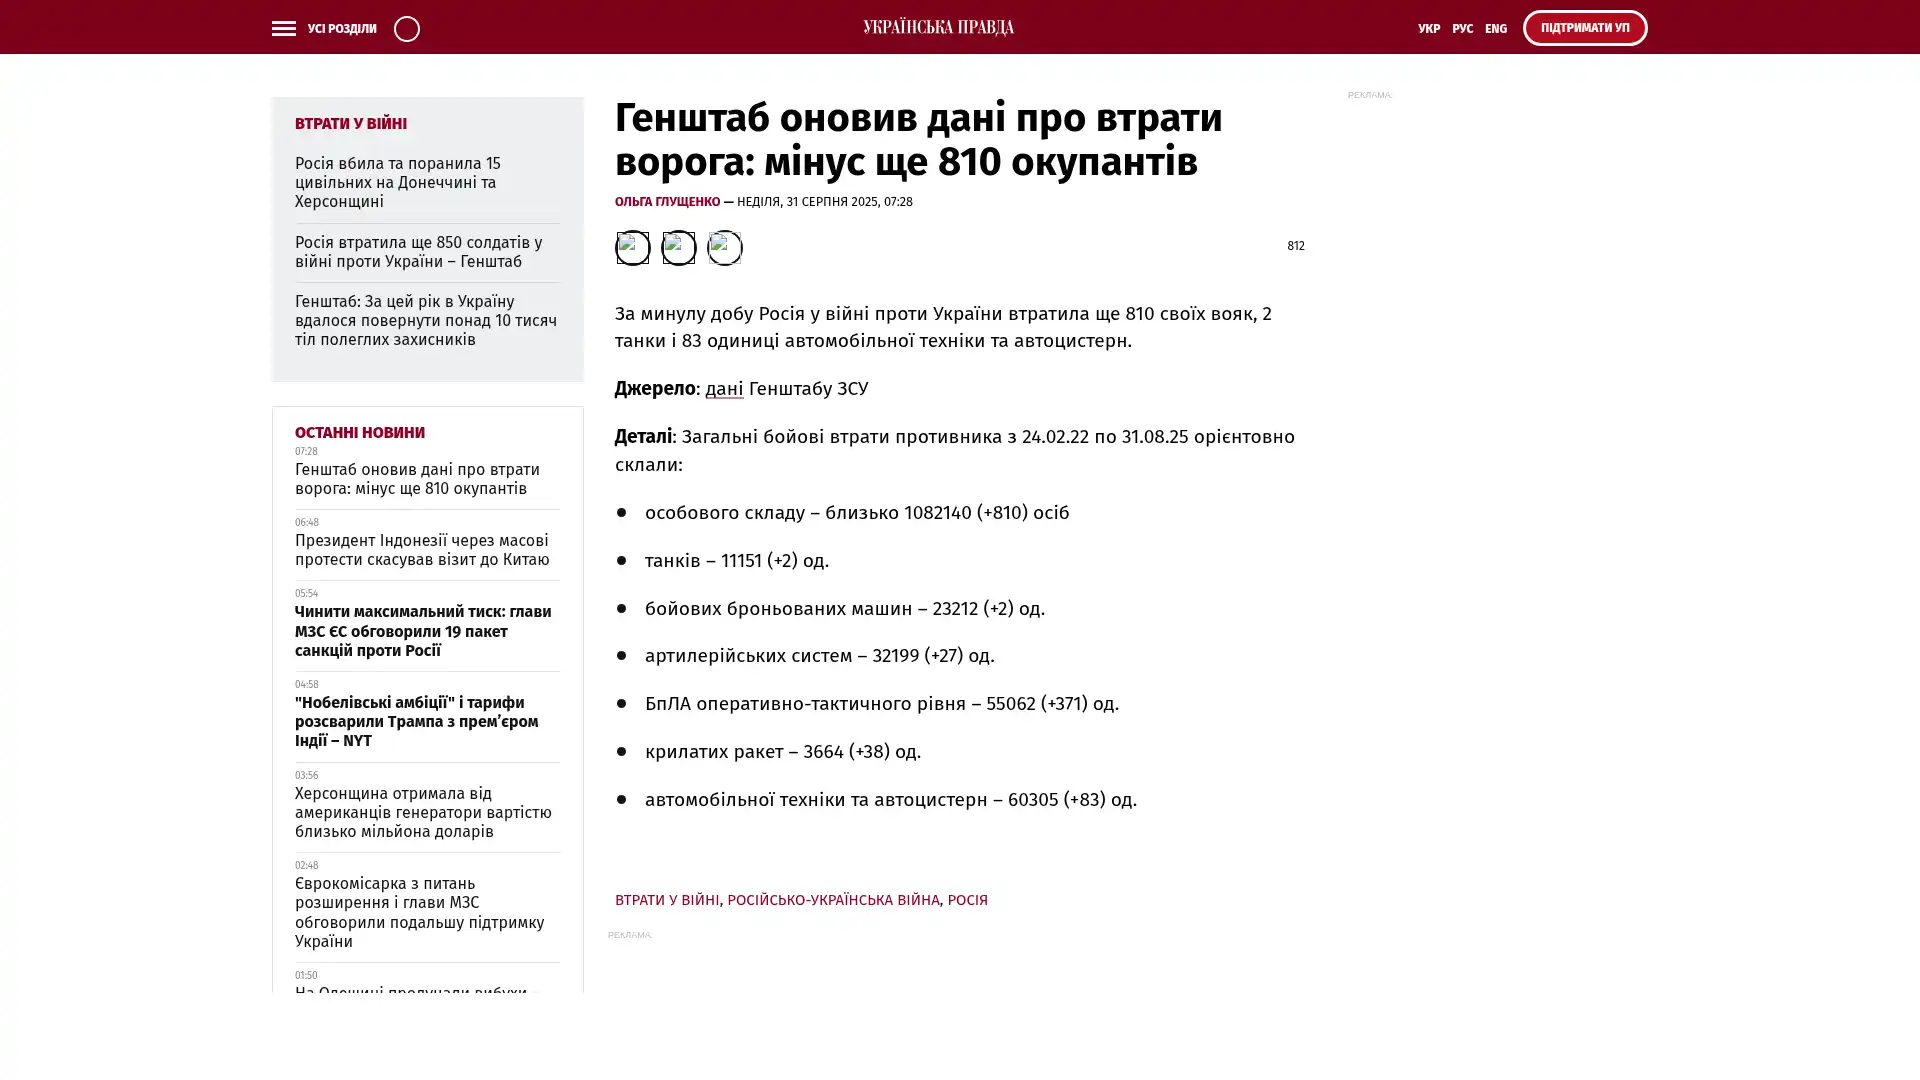This screenshot has width=1920, height=1080.
Task: Switch language to УКР
Action: [1428, 29]
